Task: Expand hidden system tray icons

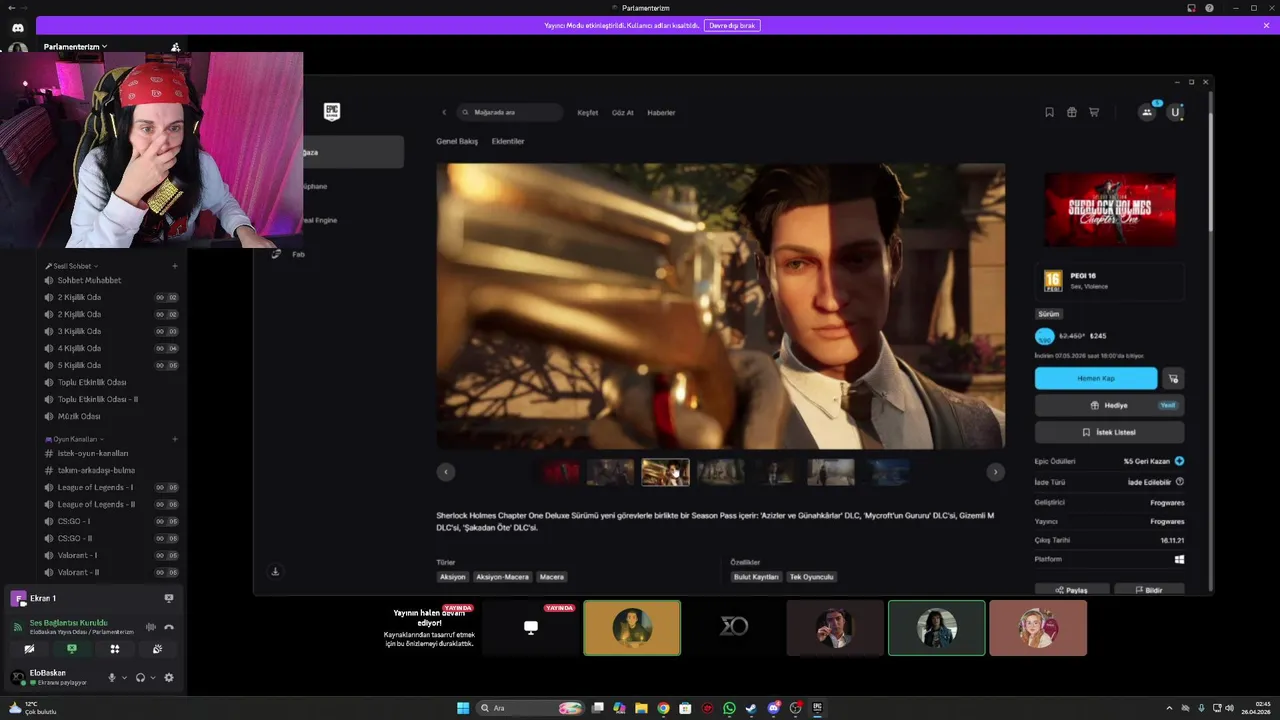Action: pyautogui.click(x=1170, y=708)
